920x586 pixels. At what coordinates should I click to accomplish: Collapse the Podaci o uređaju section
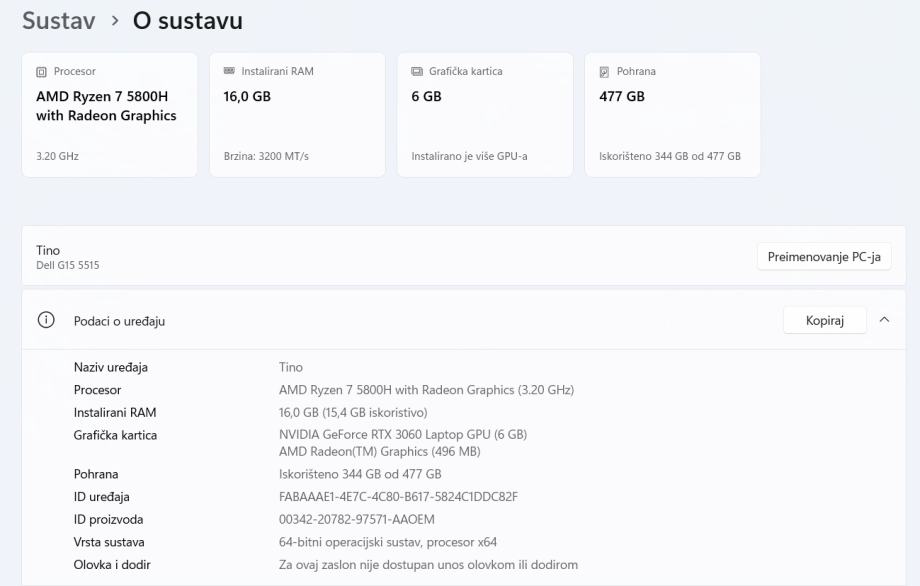click(x=884, y=320)
